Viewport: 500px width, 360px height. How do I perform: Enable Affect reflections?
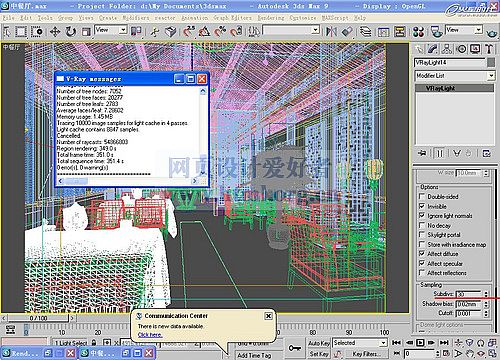pyautogui.click(x=422, y=273)
